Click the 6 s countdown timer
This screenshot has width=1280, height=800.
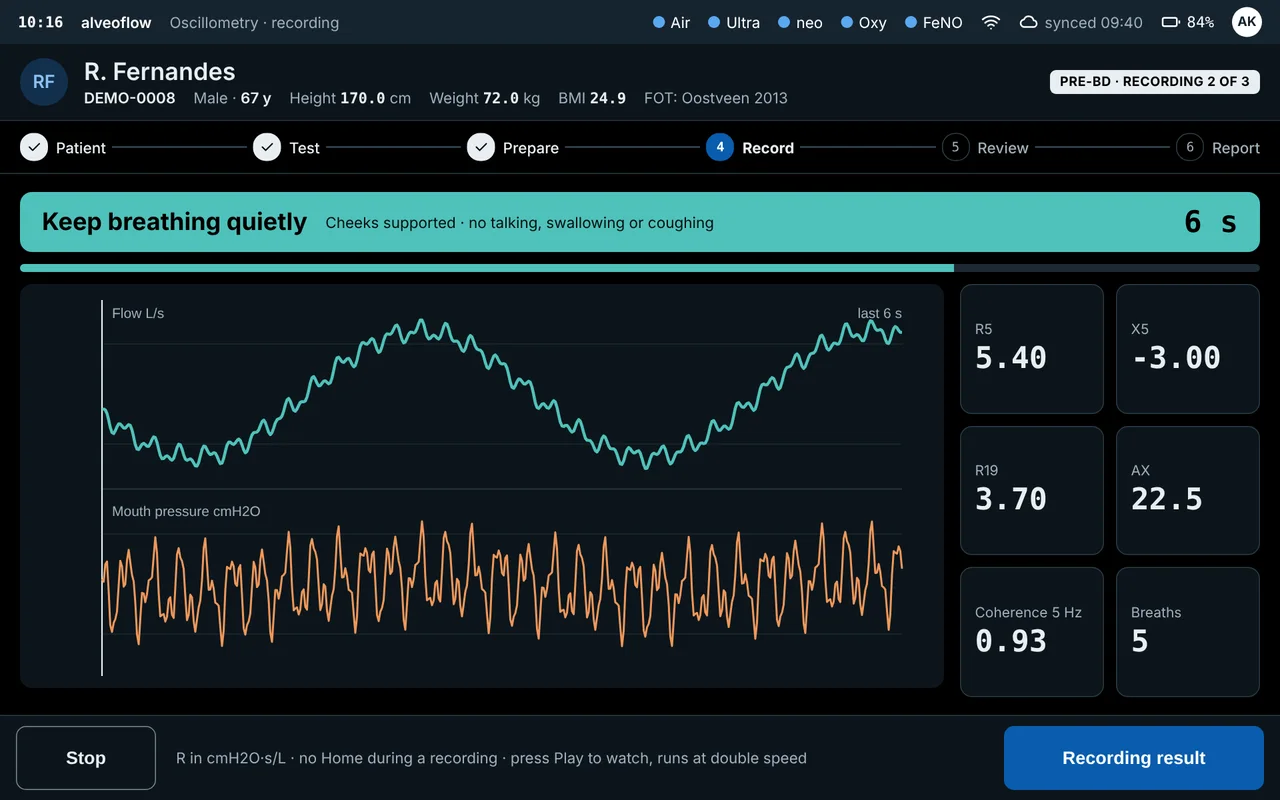[1210, 222]
